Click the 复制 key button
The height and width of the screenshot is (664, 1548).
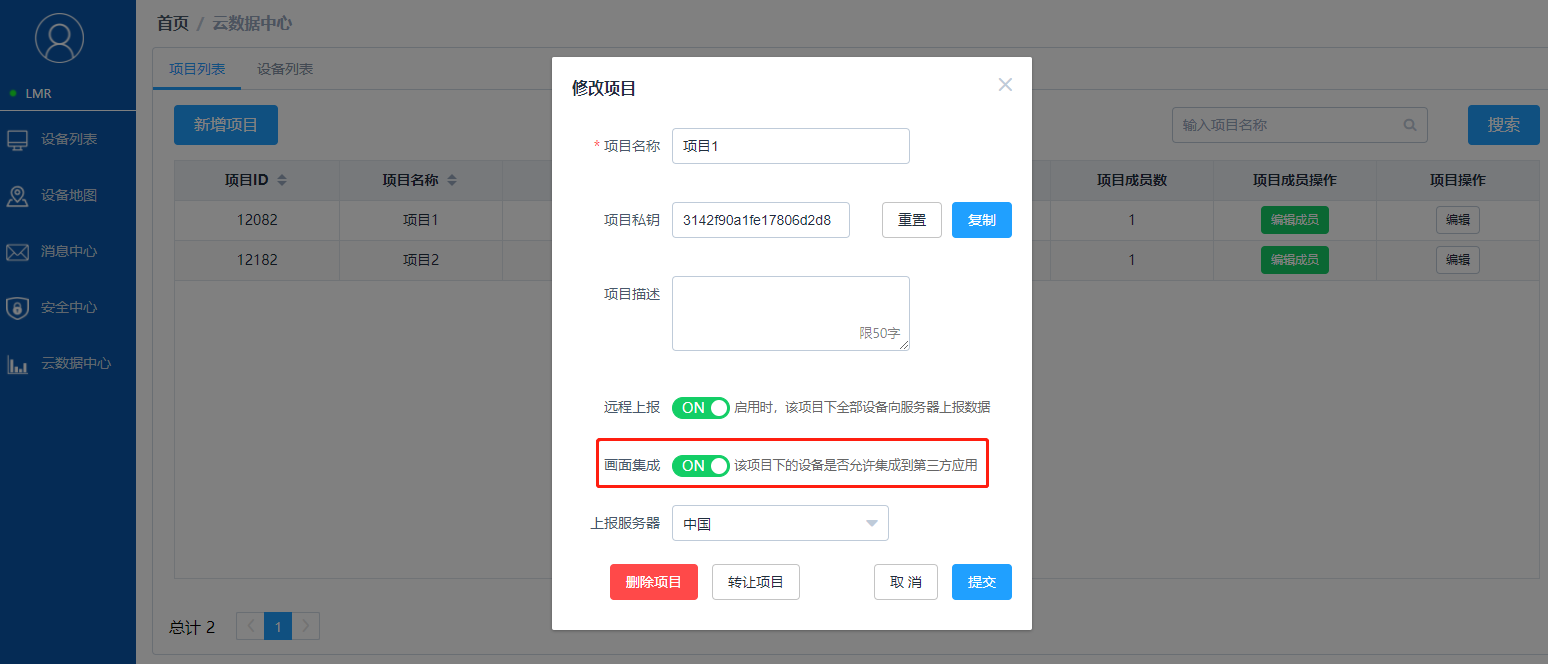(981, 220)
